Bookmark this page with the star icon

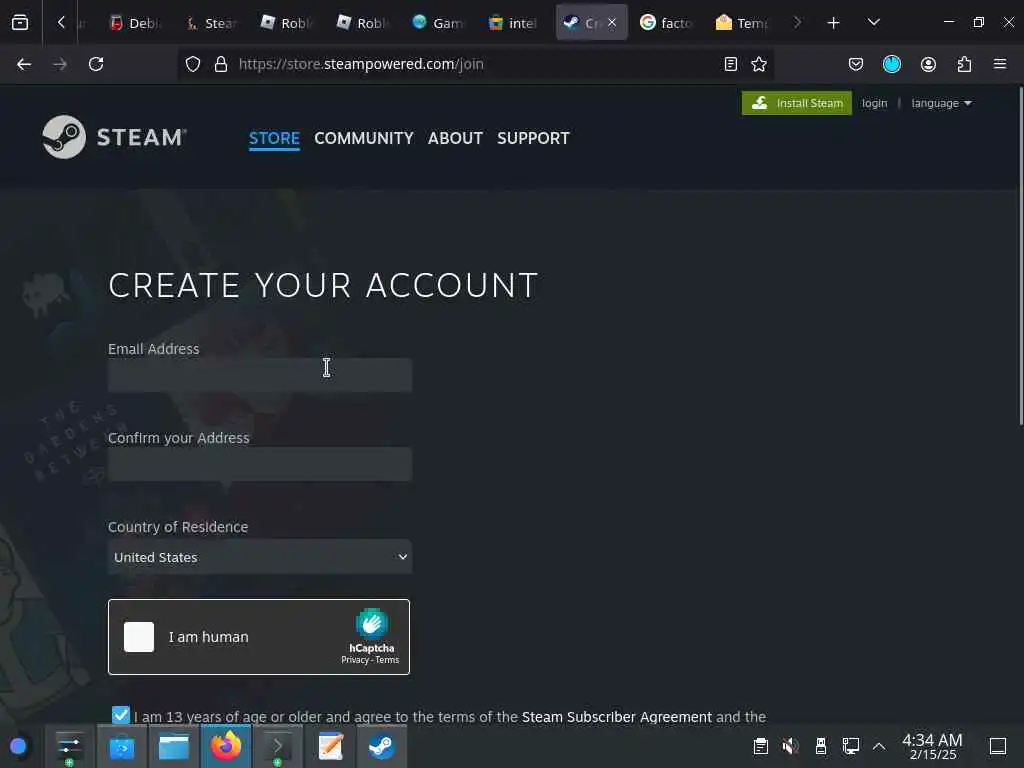click(759, 64)
